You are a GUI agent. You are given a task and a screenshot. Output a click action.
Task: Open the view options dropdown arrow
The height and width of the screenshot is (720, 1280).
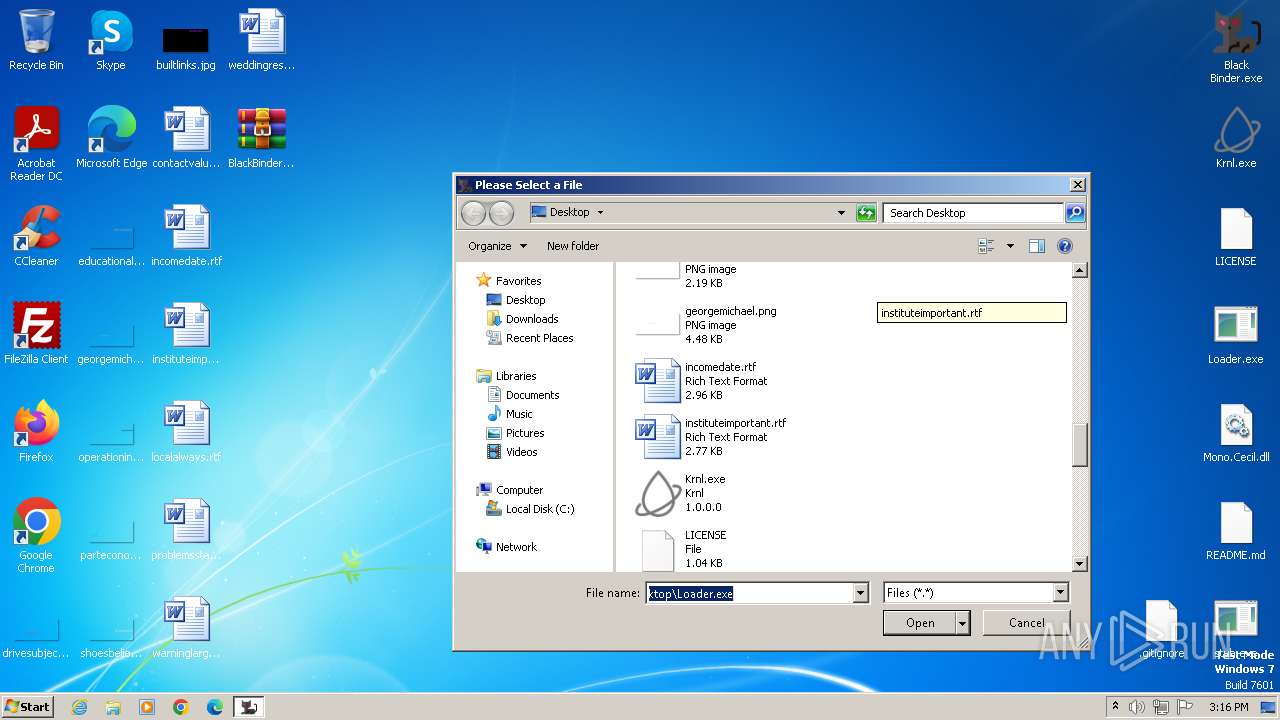pos(1010,246)
